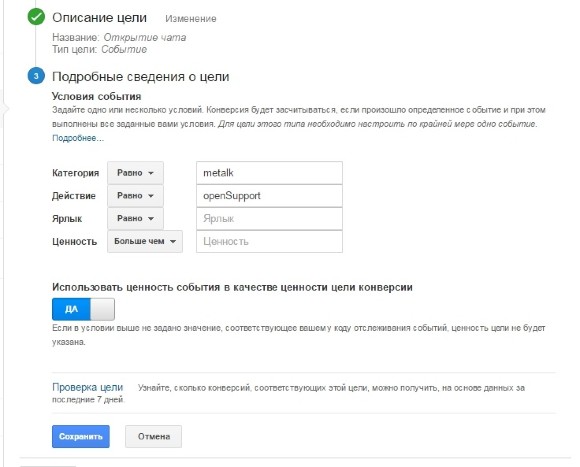Screen dimensions: 580x467
Task: Click the grey off side of toggle
Action: (x=102, y=309)
